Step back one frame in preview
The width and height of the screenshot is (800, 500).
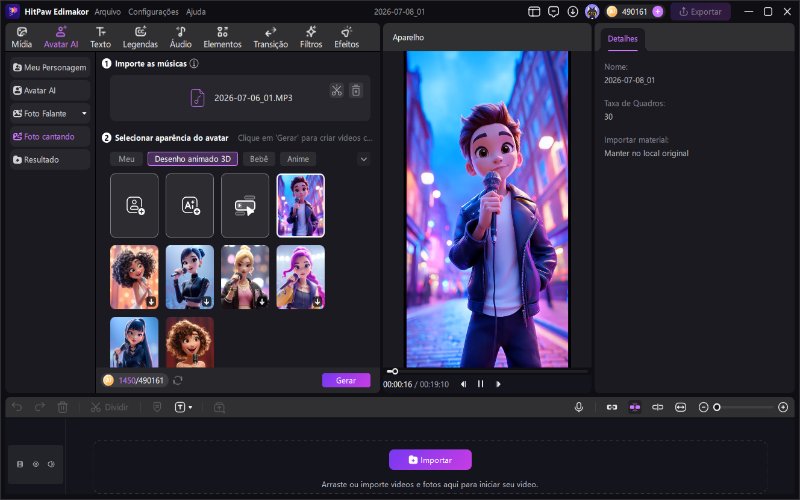tap(463, 384)
